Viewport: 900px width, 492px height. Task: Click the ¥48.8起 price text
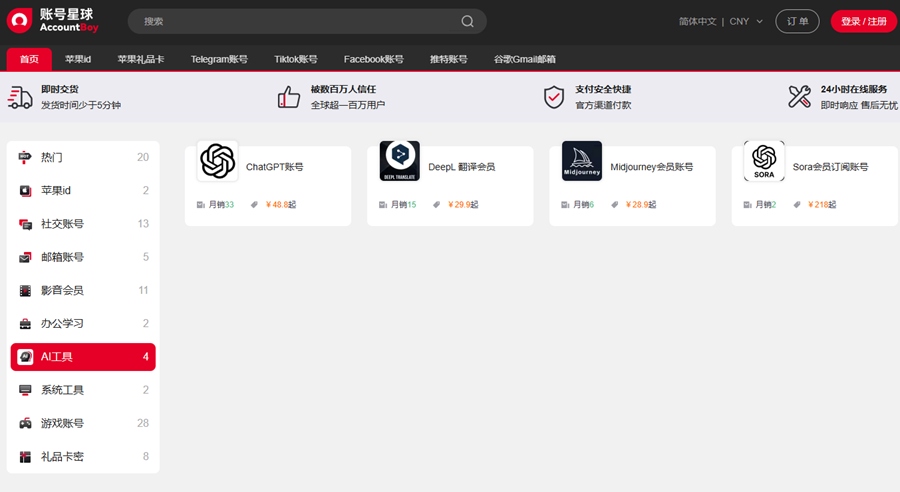(x=281, y=204)
